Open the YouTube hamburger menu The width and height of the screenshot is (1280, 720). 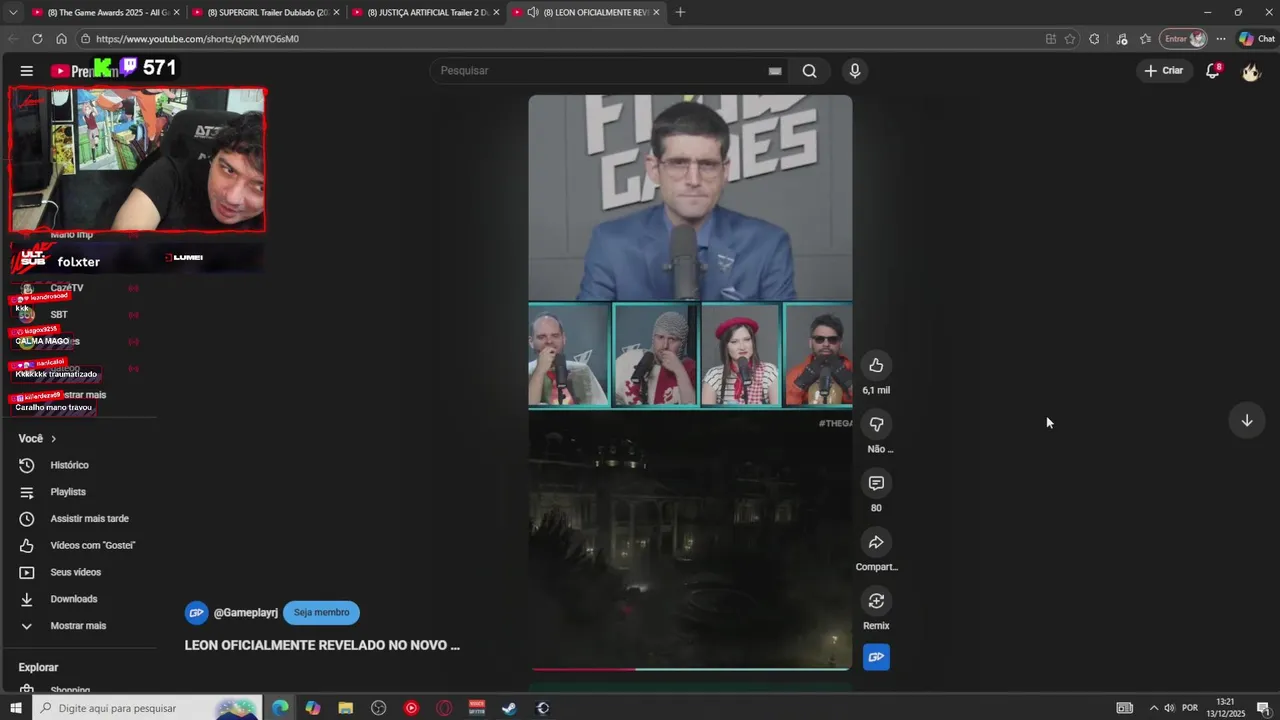tap(27, 71)
